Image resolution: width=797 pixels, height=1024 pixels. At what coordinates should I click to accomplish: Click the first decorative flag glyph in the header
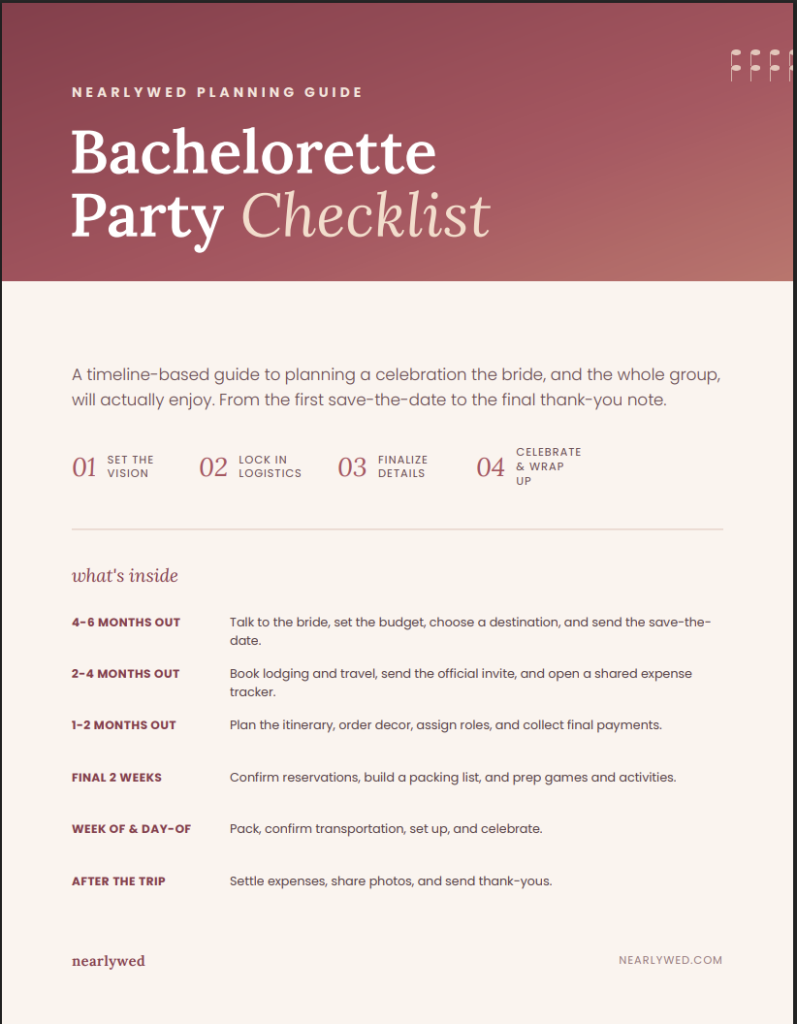[736, 65]
